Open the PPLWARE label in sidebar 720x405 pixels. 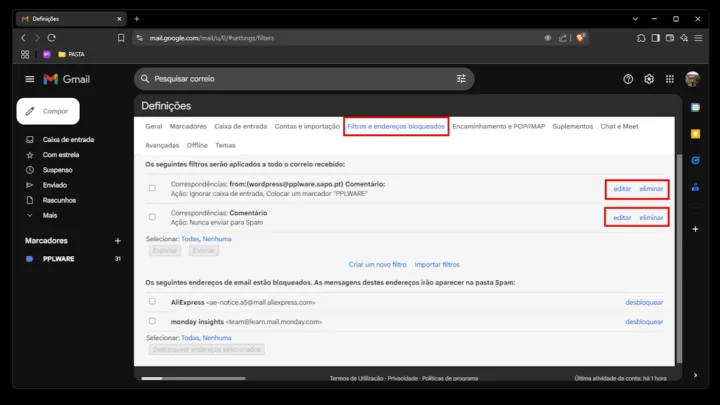point(59,259)
